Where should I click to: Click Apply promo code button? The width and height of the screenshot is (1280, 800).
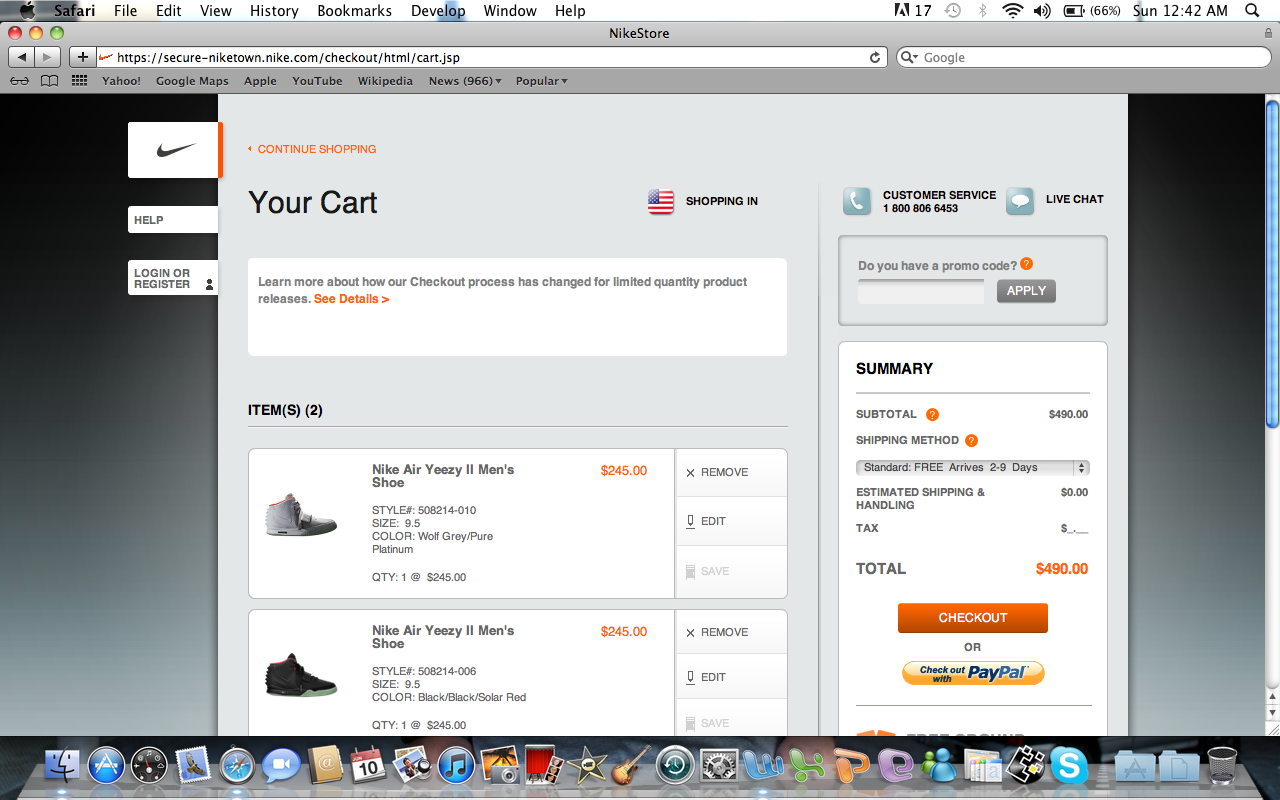(1026, 291)
